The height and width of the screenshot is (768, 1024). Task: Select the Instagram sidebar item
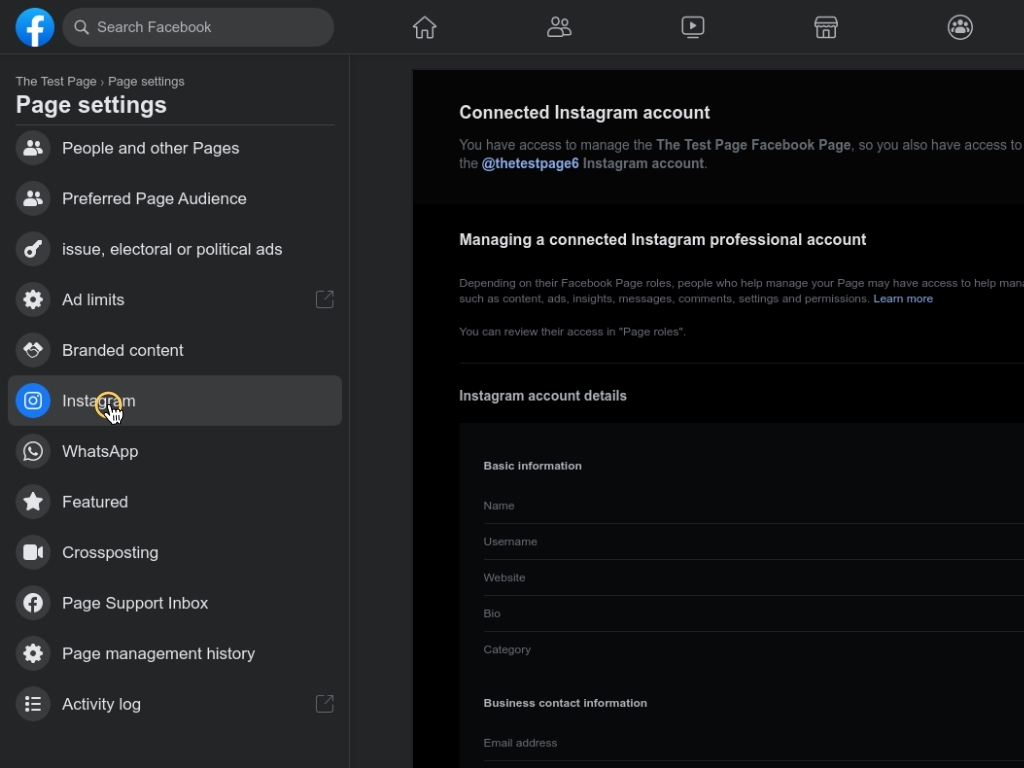175,401
